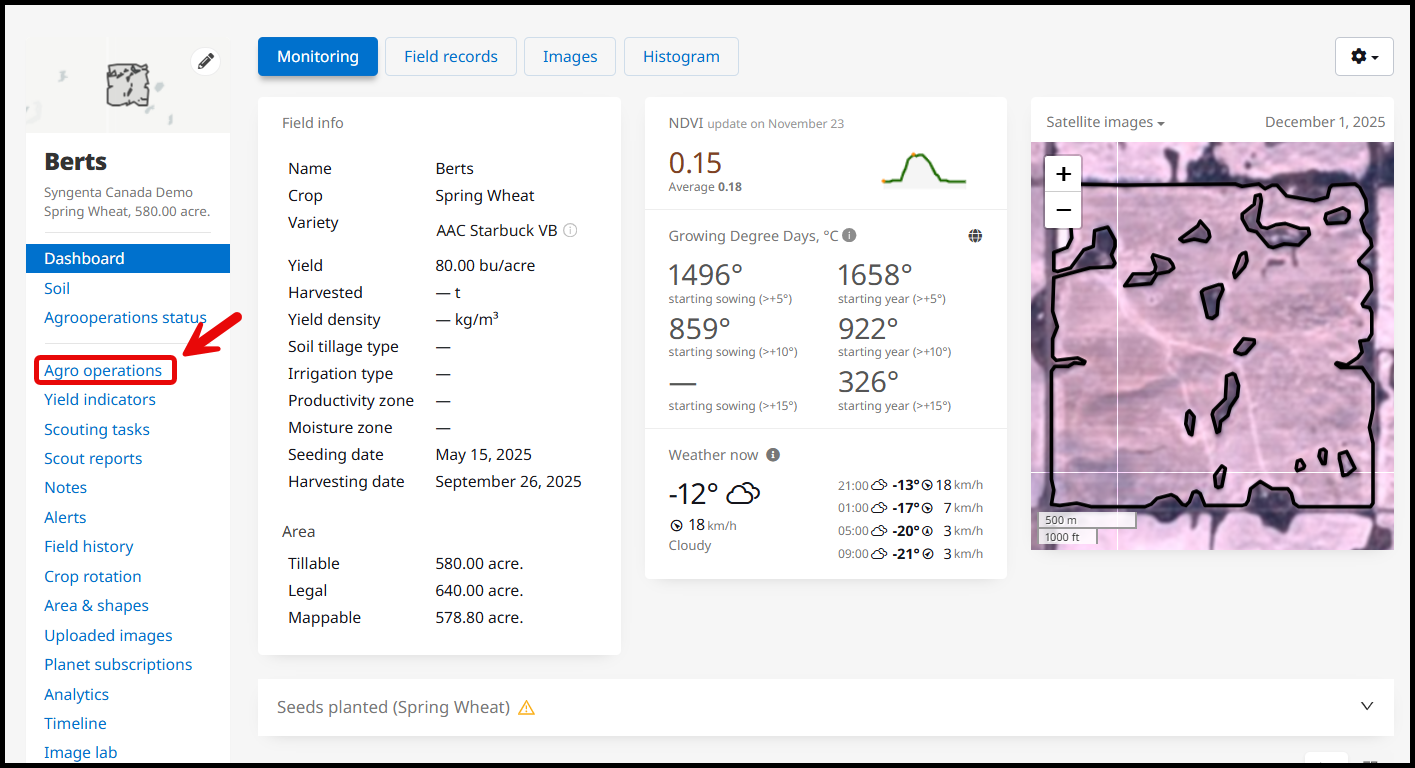This screenshot has width=1415, height=768.
Task: Click the Berts field thumbnail image
Action: 127,85
